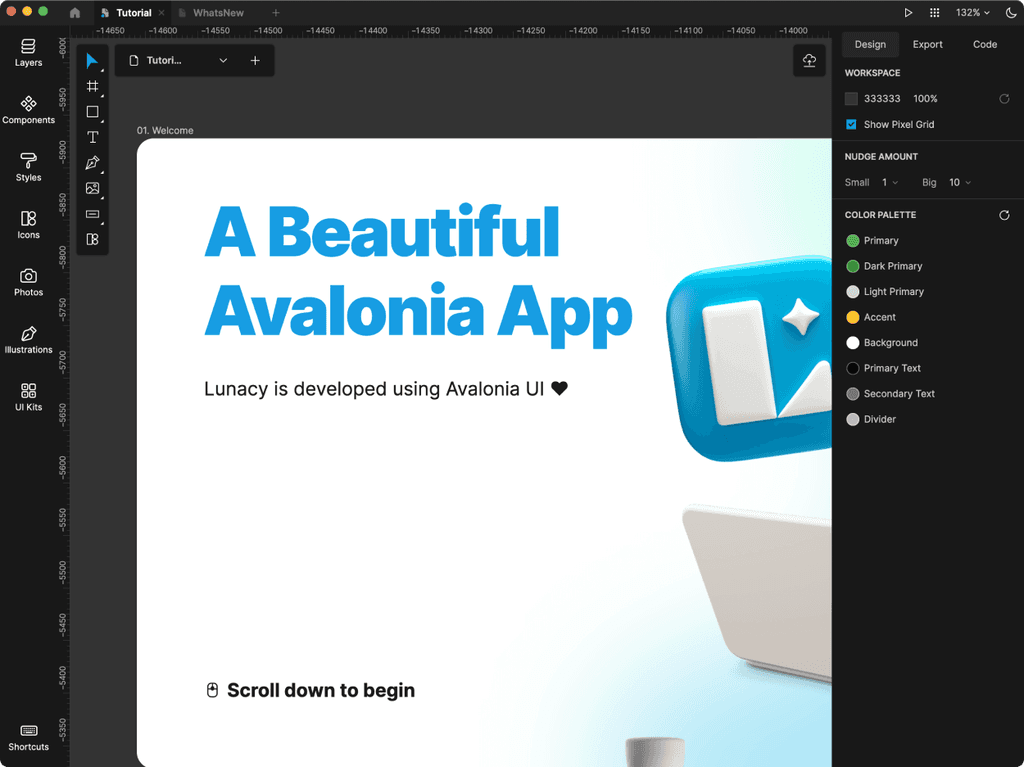Select the Accent color swatch
This screenshot has width=1024, height=767.
pos(851,317)
